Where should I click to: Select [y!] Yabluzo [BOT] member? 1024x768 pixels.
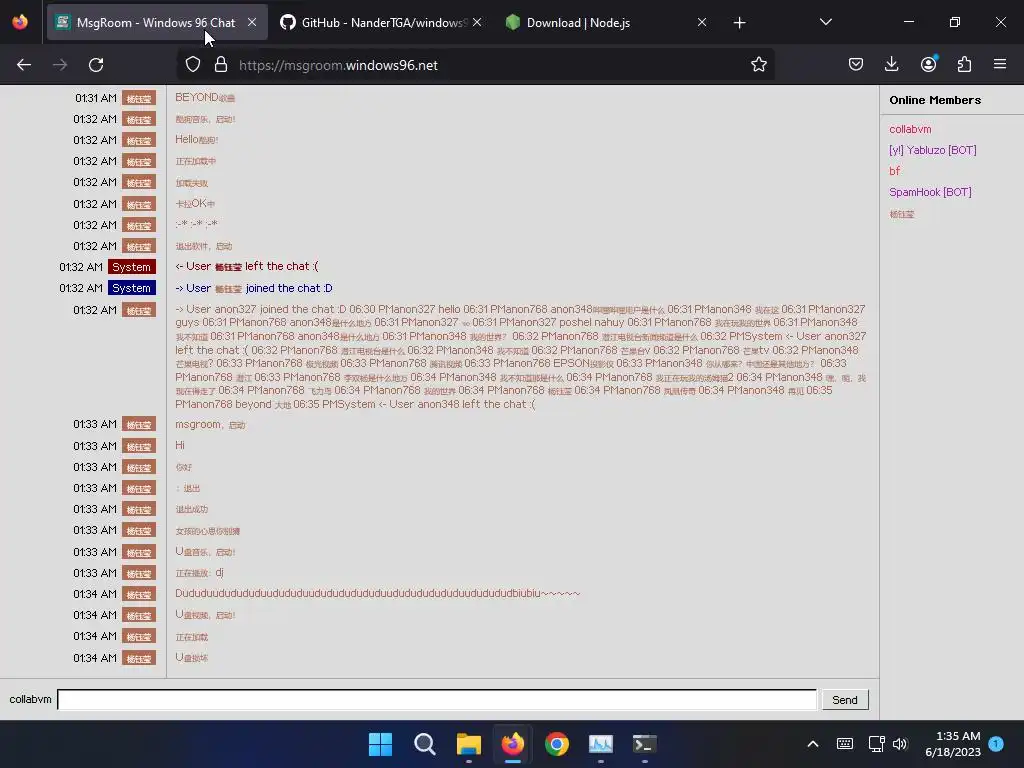pos(933,150)
